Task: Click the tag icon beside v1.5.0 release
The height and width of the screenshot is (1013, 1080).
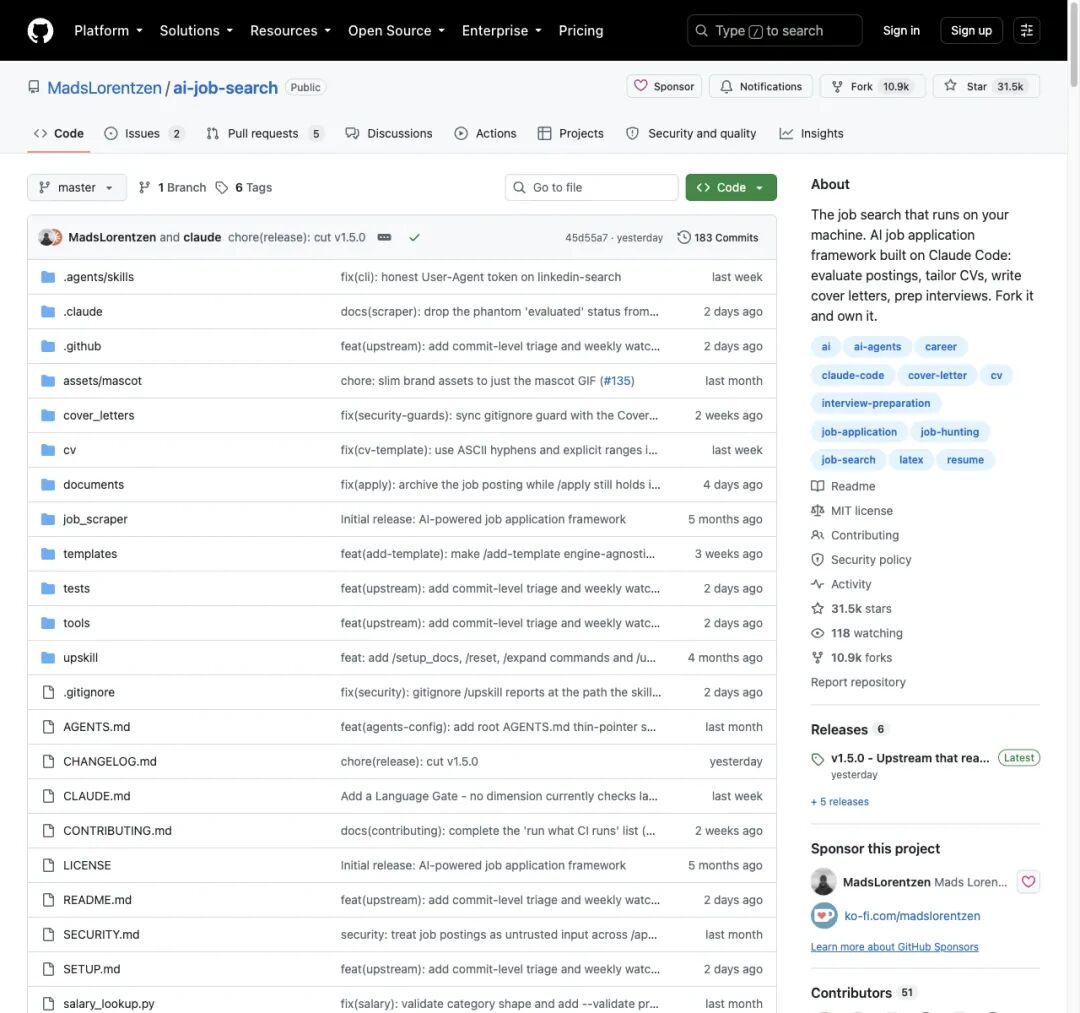Action: pos(818,759)
